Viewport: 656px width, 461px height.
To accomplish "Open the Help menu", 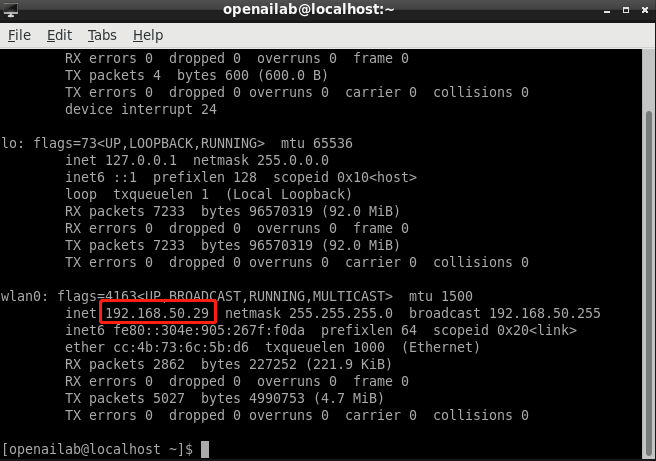I will tap(148, 35).
